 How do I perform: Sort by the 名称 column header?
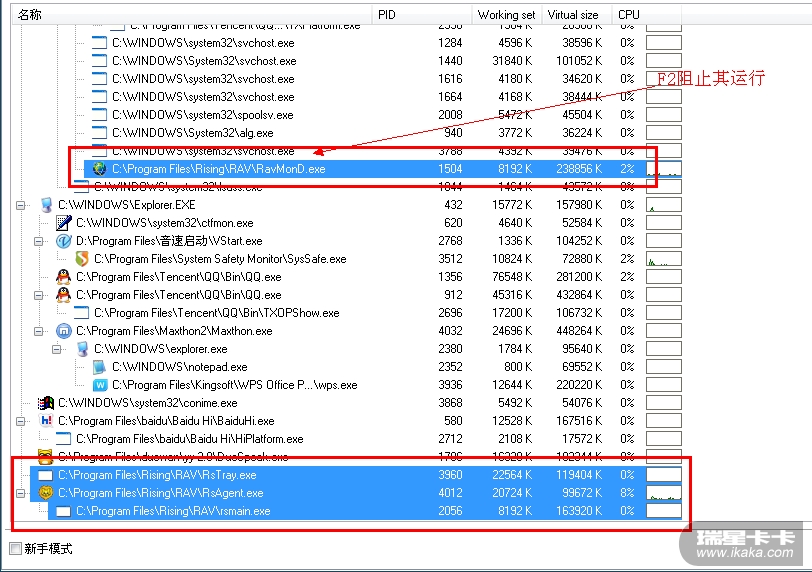[192, 14]
